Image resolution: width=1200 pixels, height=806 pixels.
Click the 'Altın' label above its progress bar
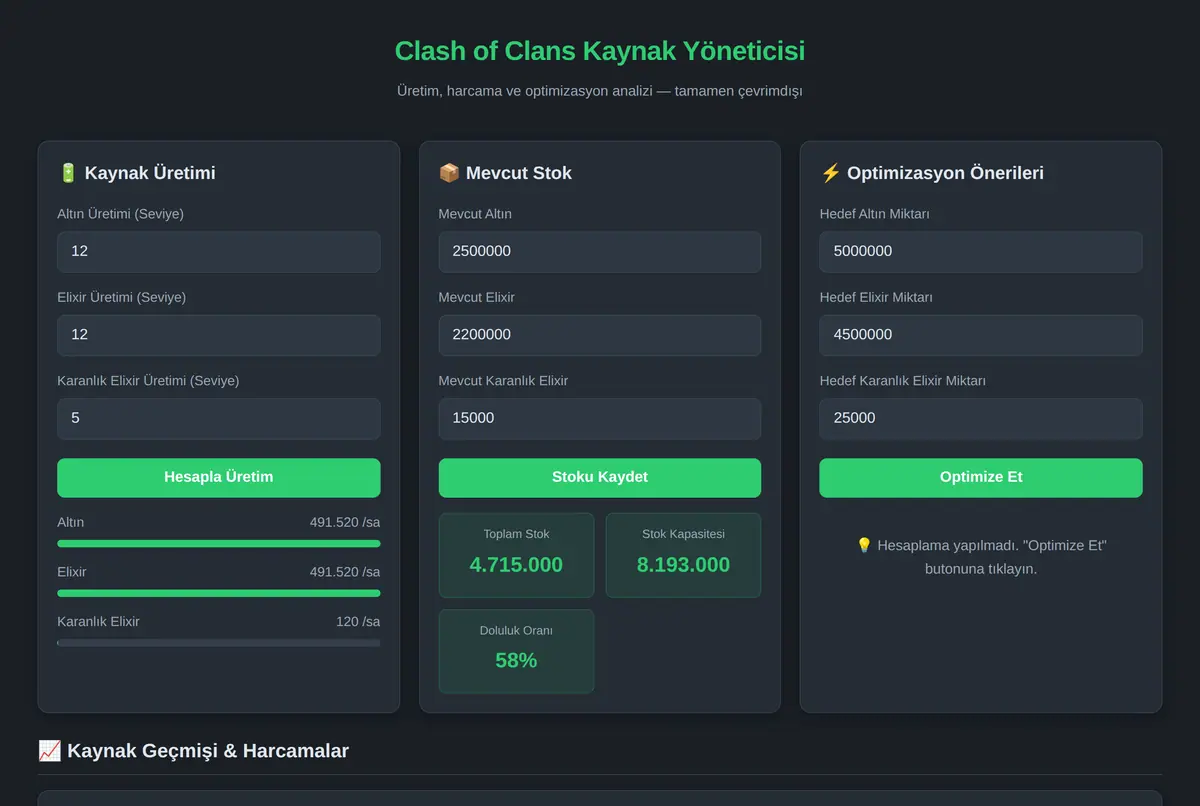click(x=71, y=522)
